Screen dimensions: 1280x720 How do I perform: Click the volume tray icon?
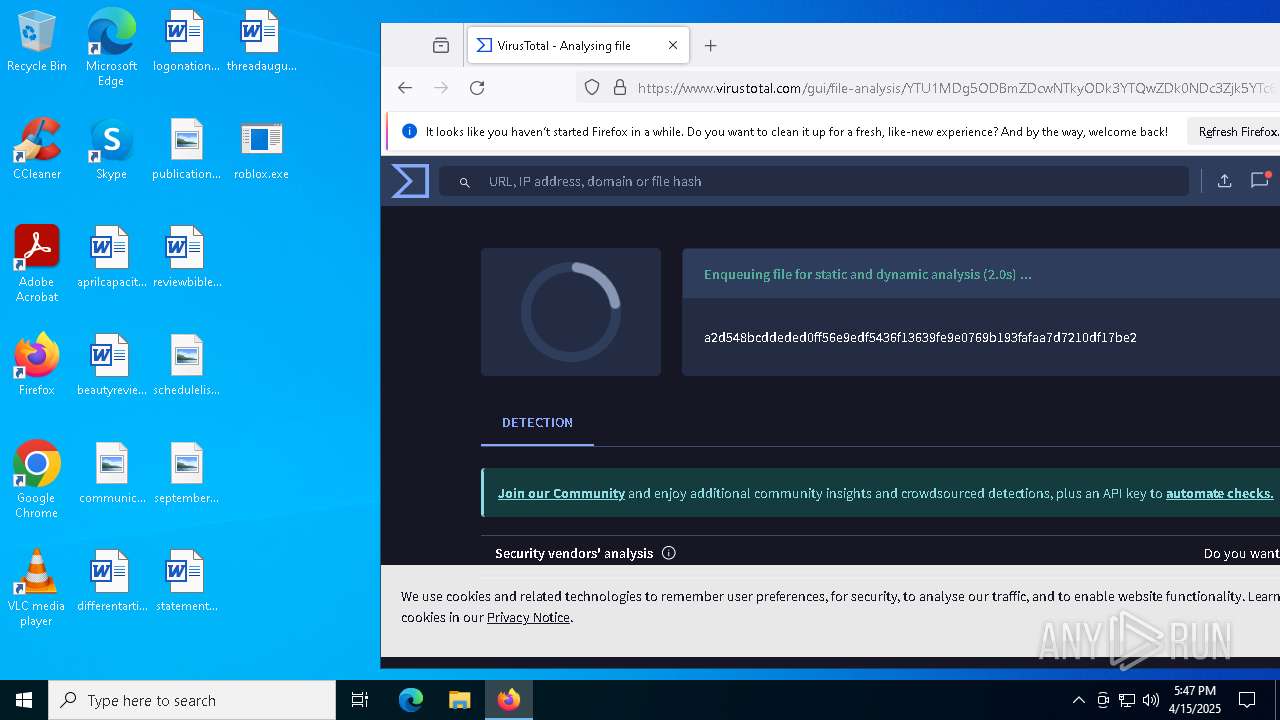pos(1151,700)
